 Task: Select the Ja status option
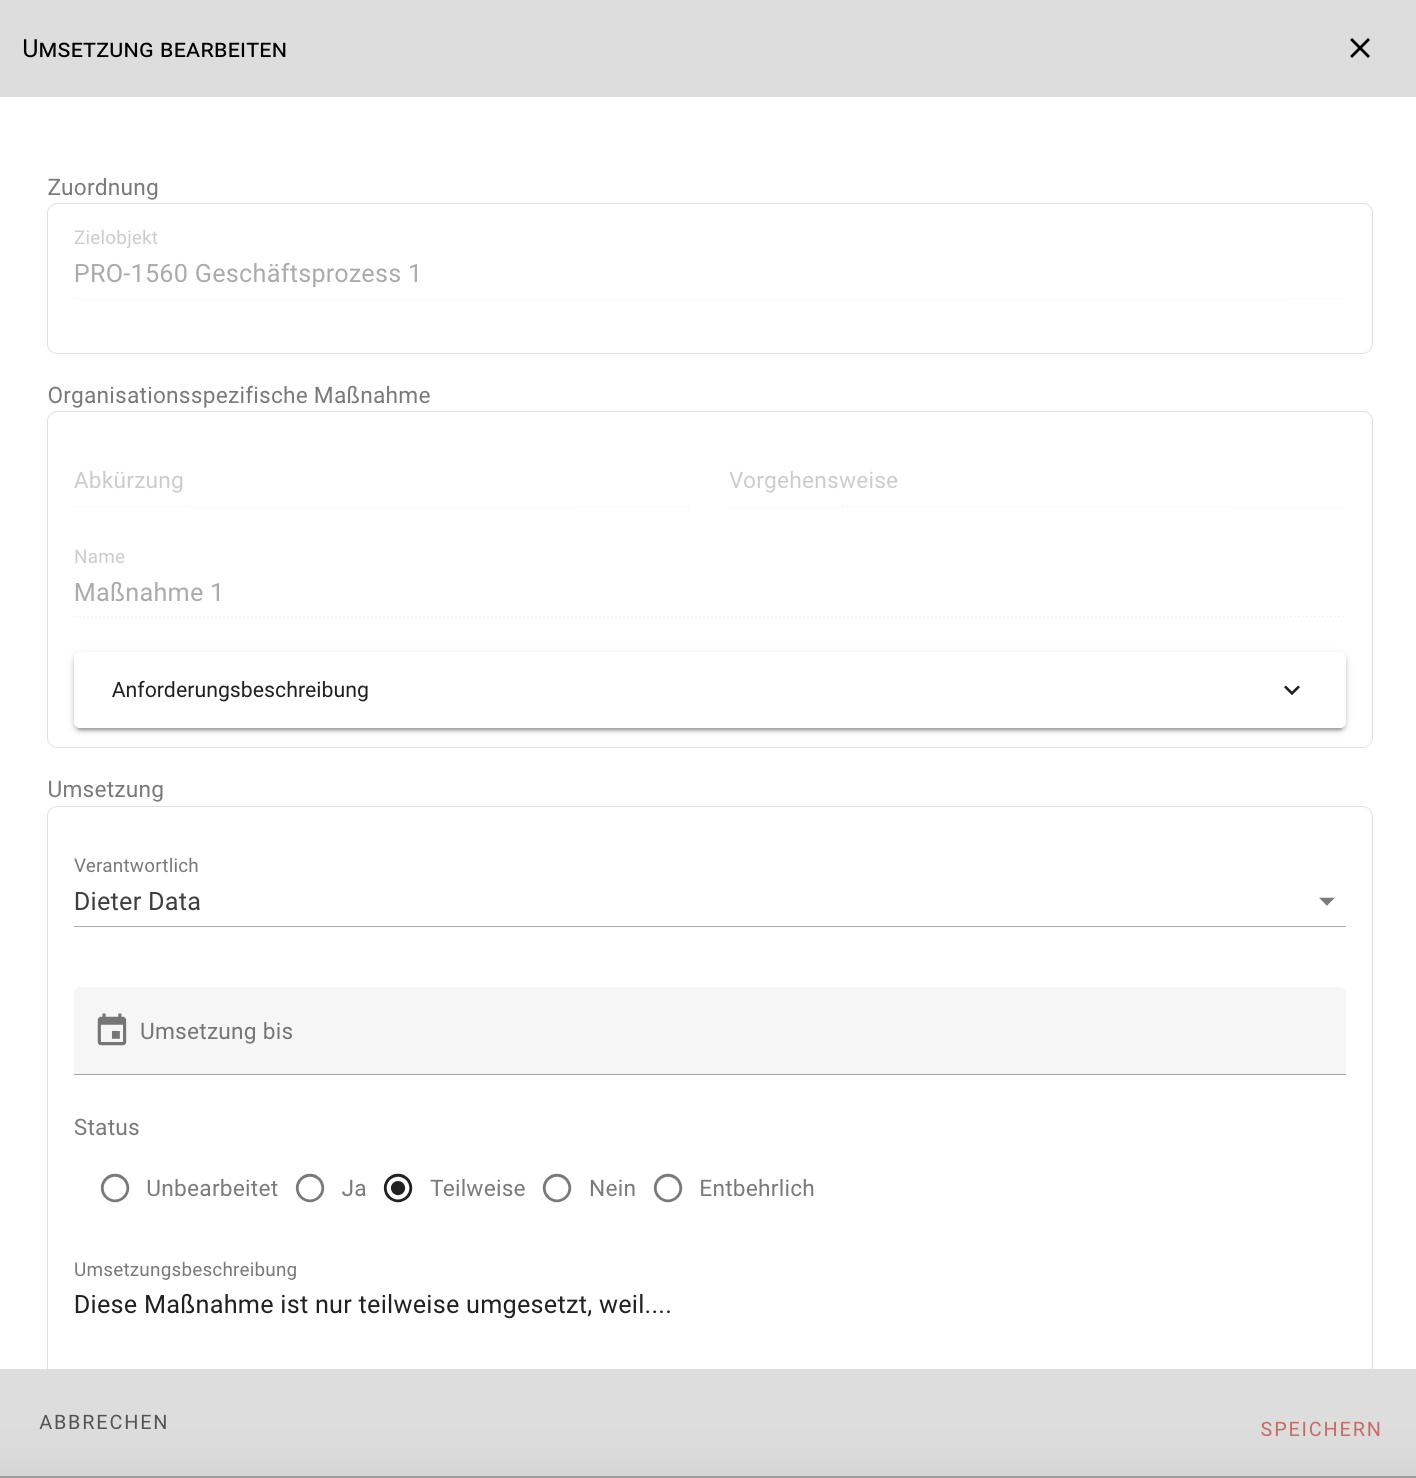point(310,1188)
